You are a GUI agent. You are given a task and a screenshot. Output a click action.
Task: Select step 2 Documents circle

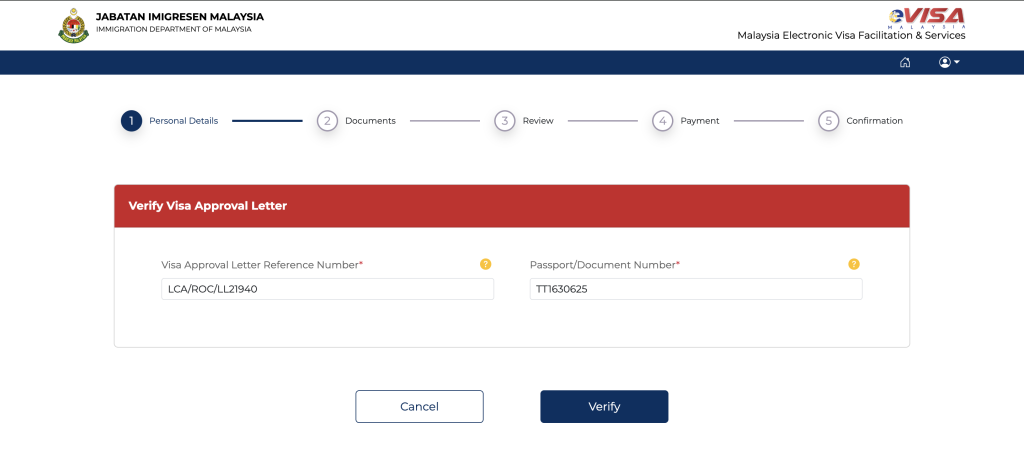click(327, 121)
